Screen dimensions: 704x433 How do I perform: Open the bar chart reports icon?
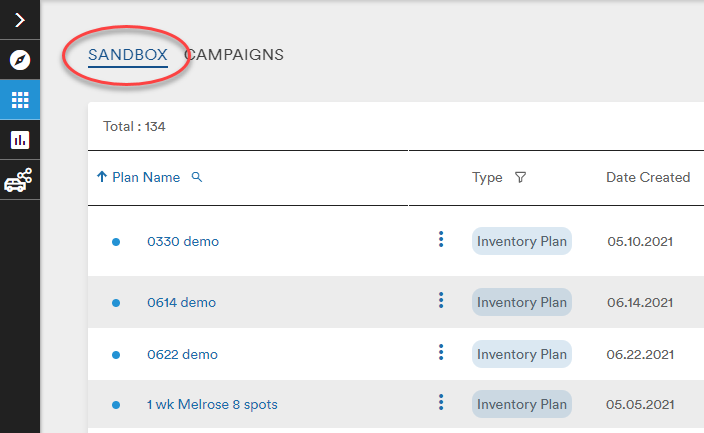click(20, 140)
